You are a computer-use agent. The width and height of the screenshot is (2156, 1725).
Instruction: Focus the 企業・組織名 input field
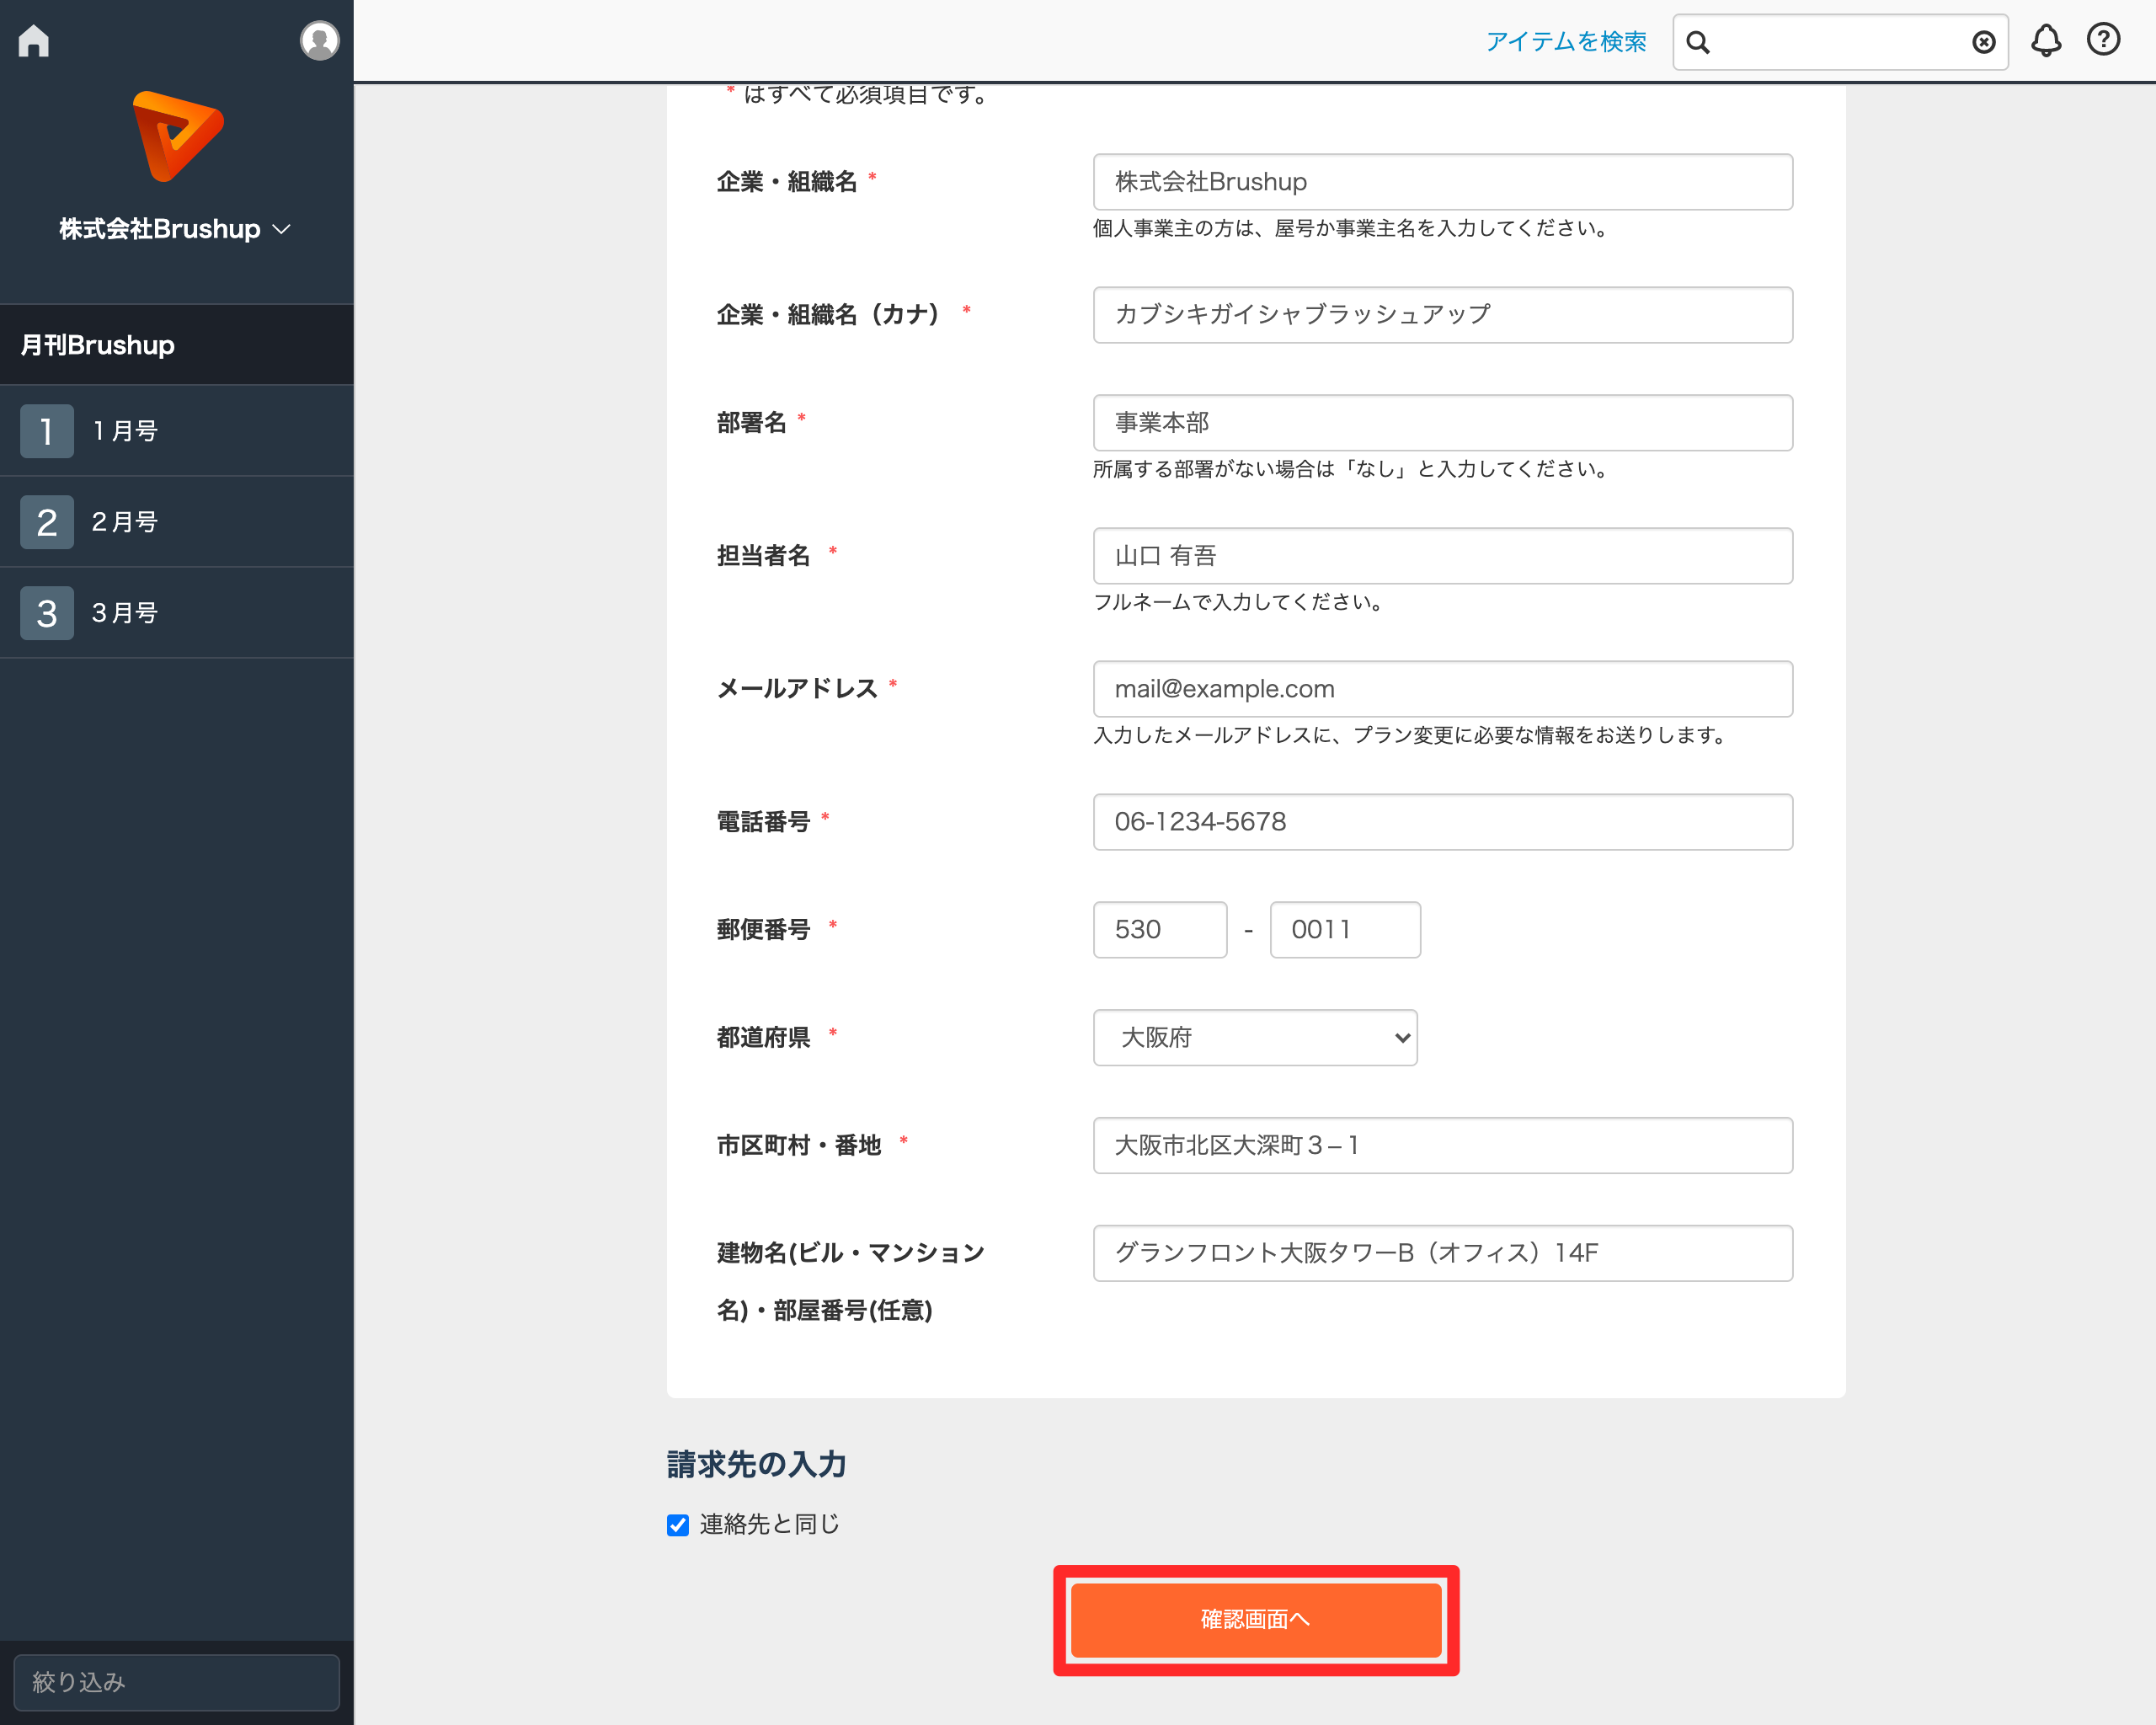coord(1443,182)
